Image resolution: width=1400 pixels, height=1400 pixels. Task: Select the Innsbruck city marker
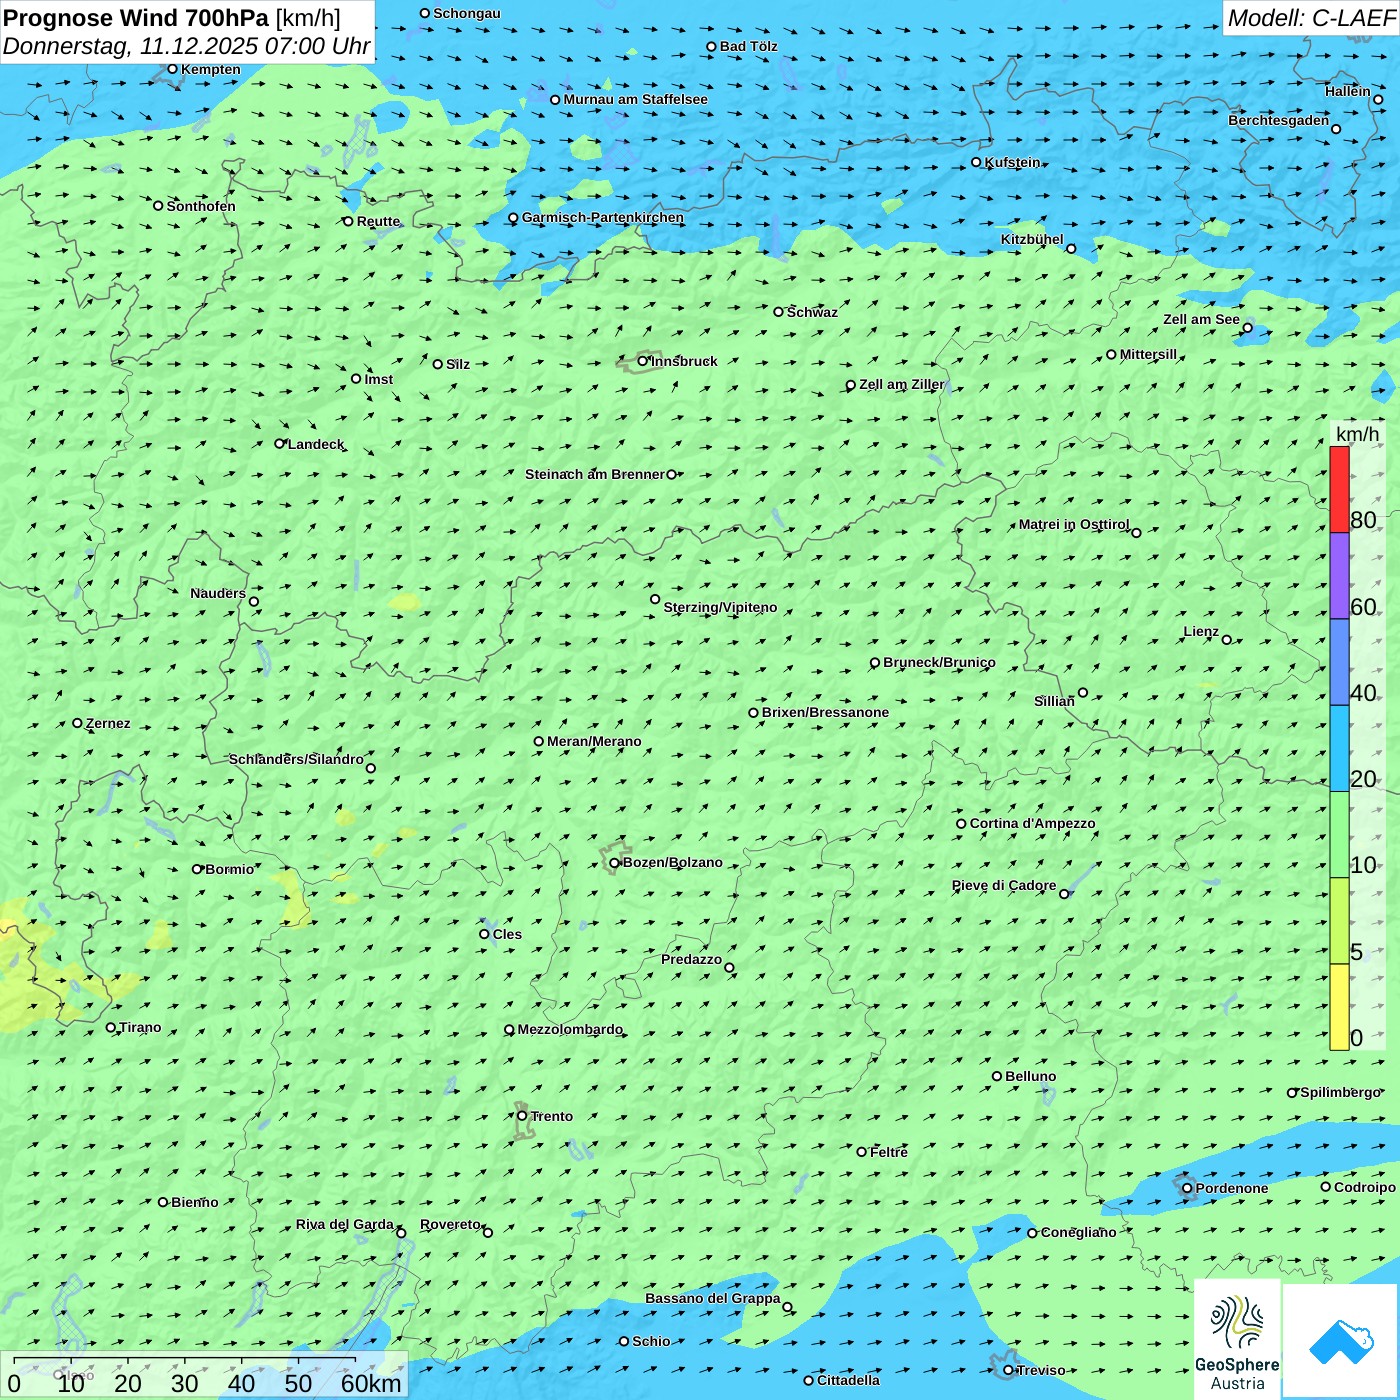(643, 361)
